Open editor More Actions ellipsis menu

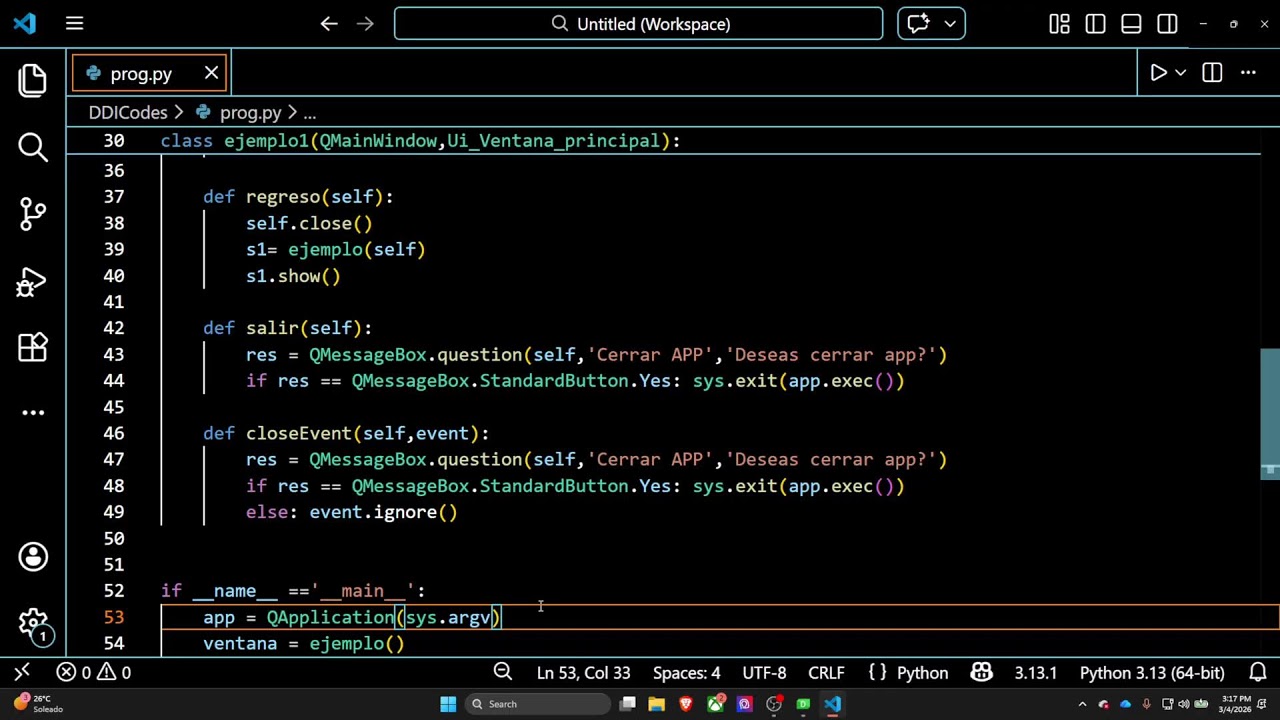1248,73
